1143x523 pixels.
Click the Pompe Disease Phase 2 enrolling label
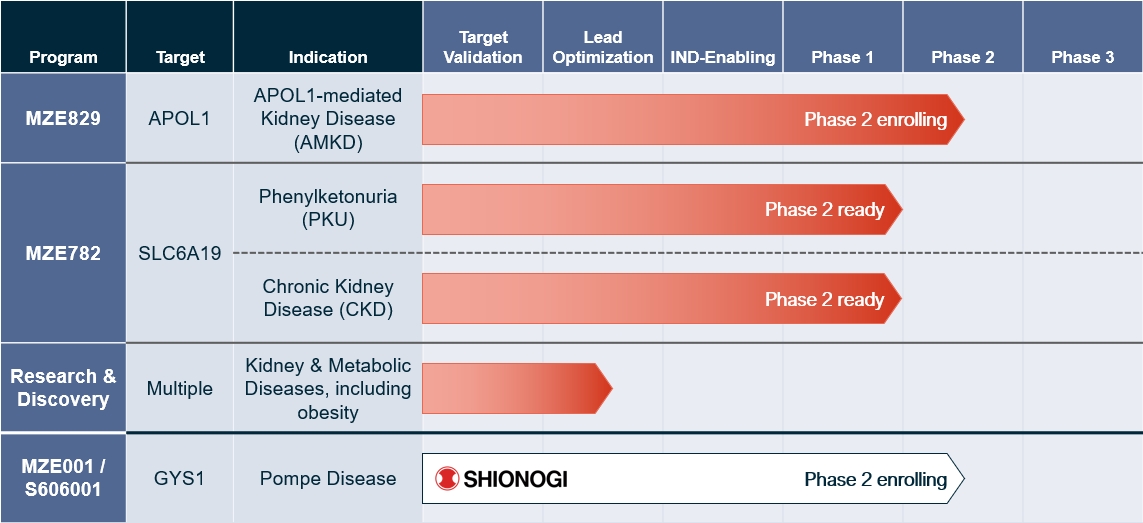click(x=875, y=479)
